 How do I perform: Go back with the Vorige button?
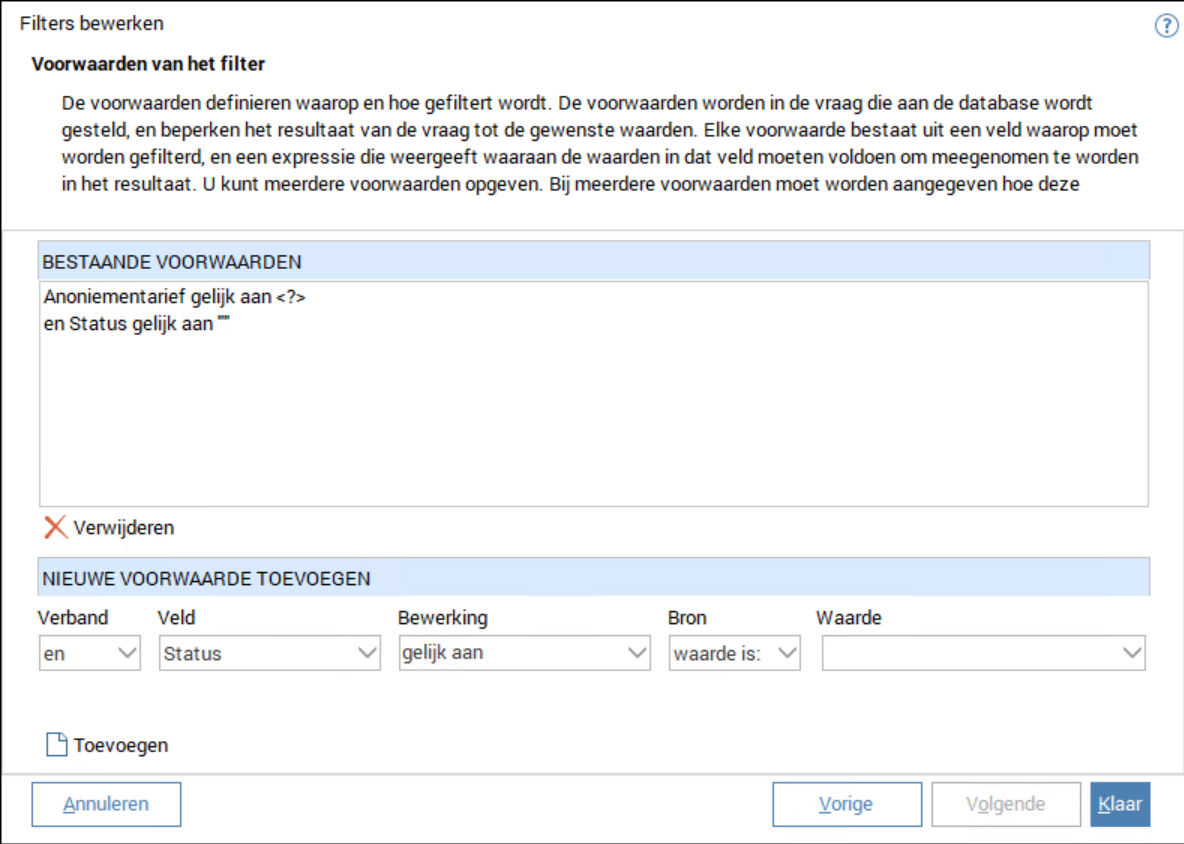pos(846,804)
